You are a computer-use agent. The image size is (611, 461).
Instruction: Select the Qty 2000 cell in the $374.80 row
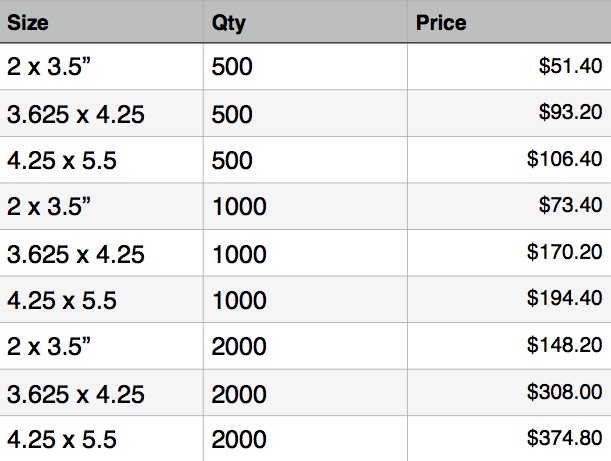click(239, 439)
